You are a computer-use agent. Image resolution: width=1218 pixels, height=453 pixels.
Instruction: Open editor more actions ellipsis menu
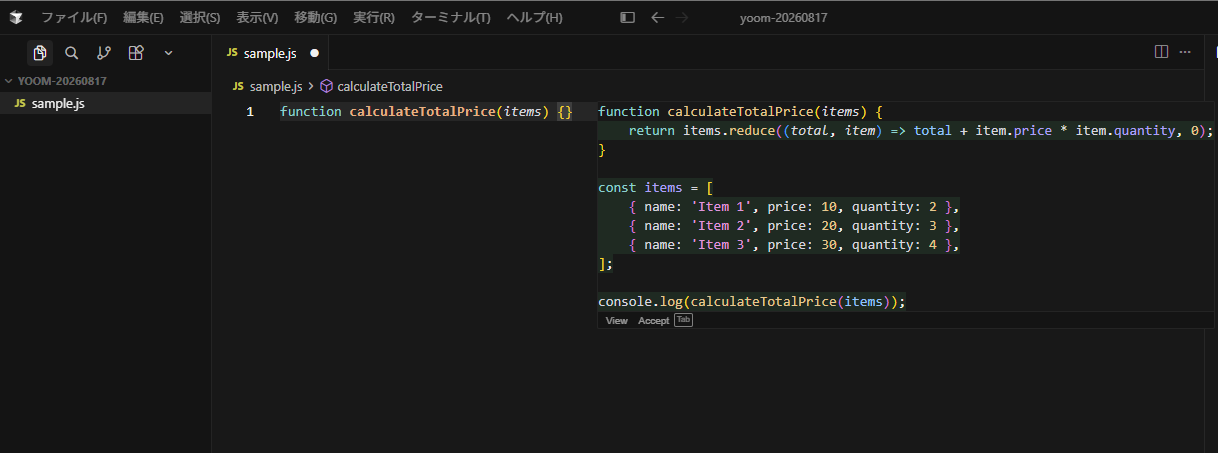(x=1185, y=52)
